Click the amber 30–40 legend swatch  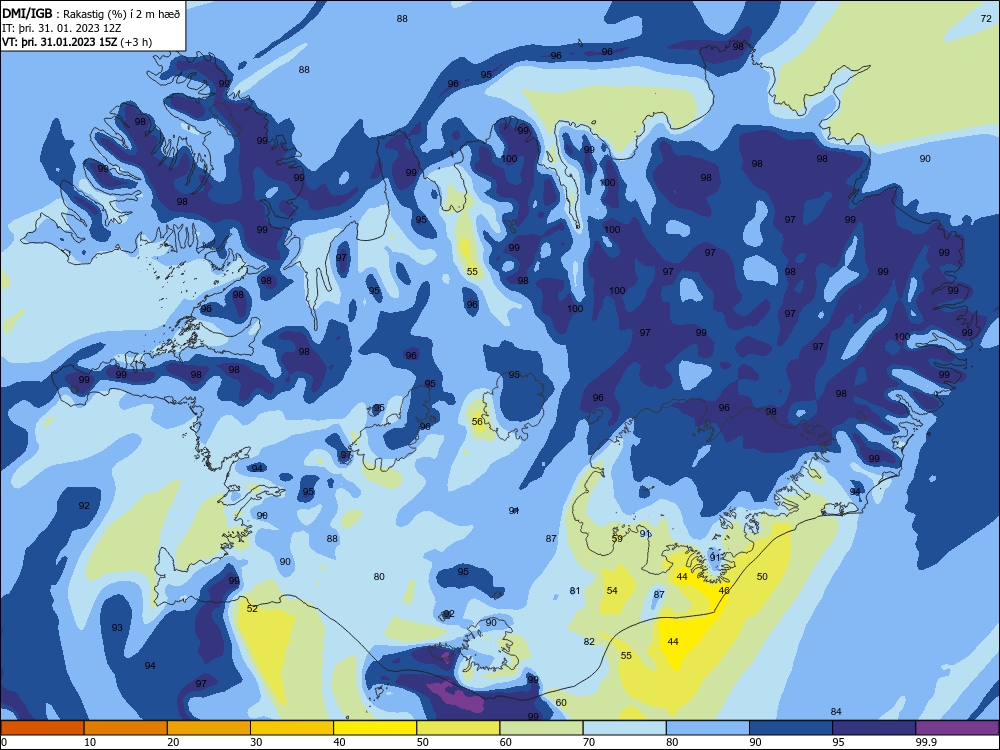point(292,728)
